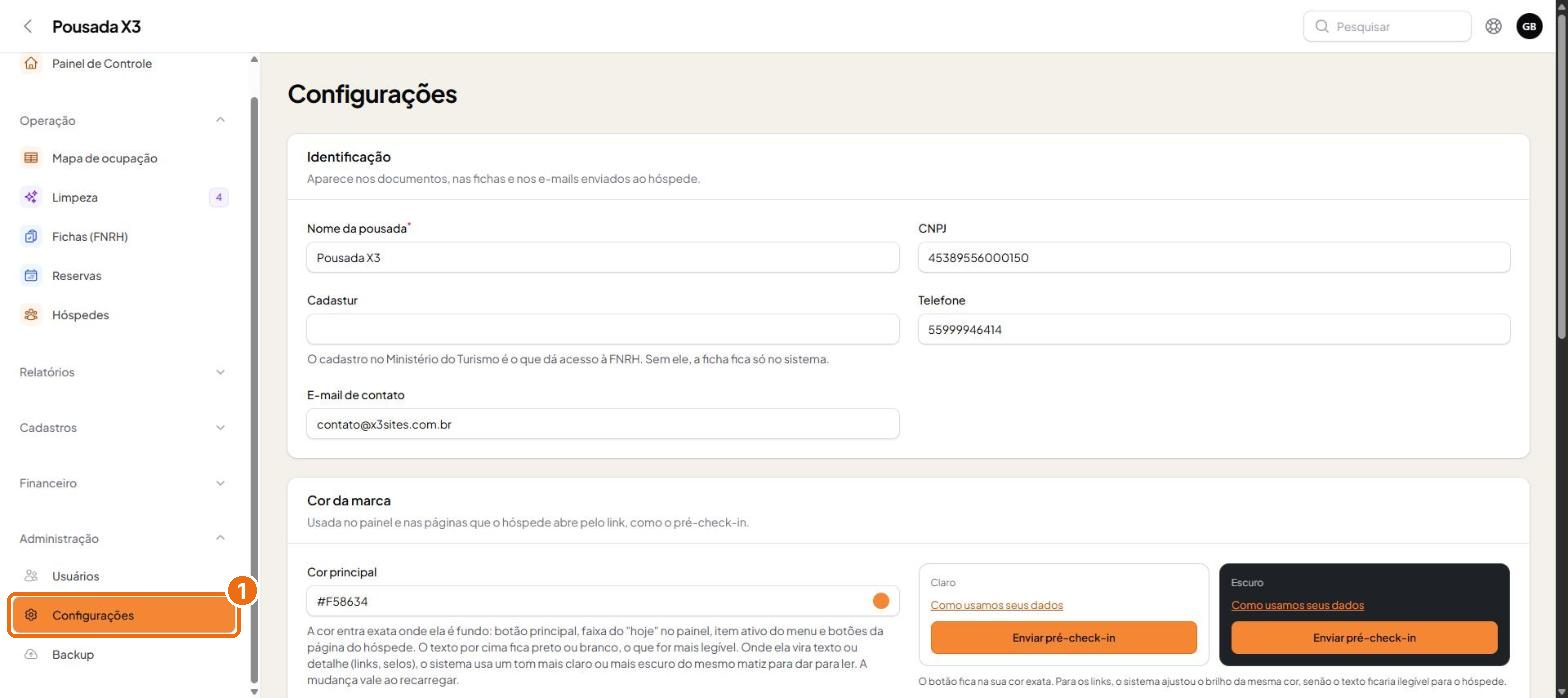Click the Telefone input field
Image resolution: width=1568 pixels, height=698 pixels.
(x=1214, y=329)
